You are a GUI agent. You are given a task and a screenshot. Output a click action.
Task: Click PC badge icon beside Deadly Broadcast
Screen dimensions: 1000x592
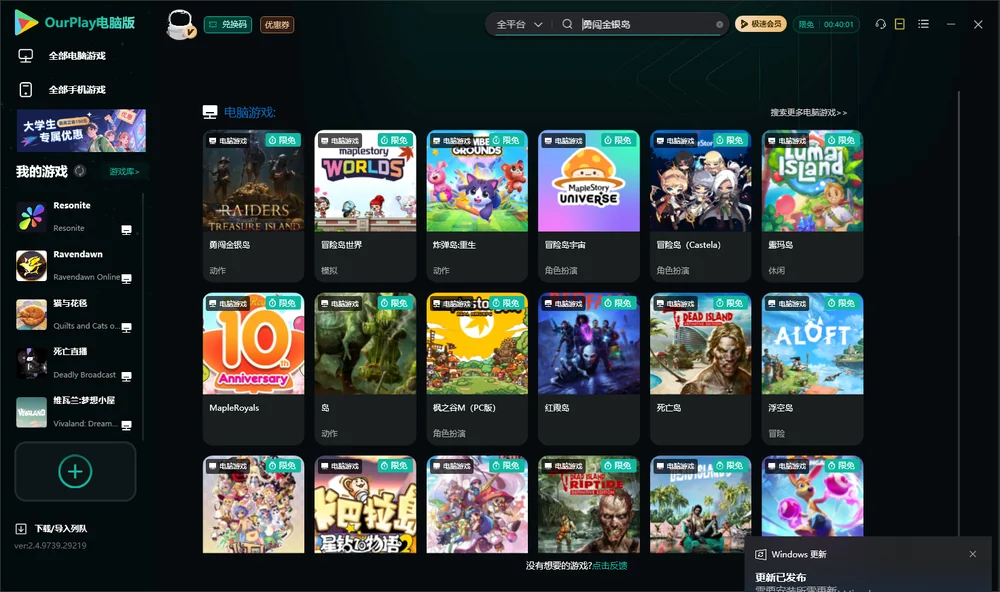[x=126, y=376]
